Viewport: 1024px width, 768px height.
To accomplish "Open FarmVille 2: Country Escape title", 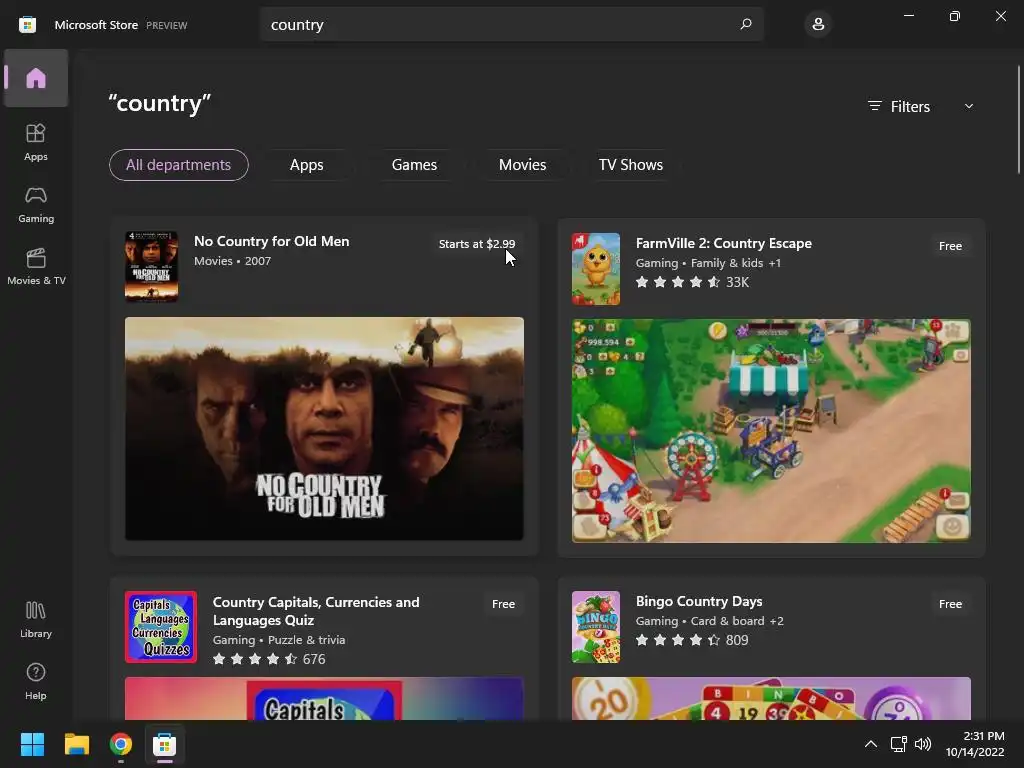I will coord(724,243).
